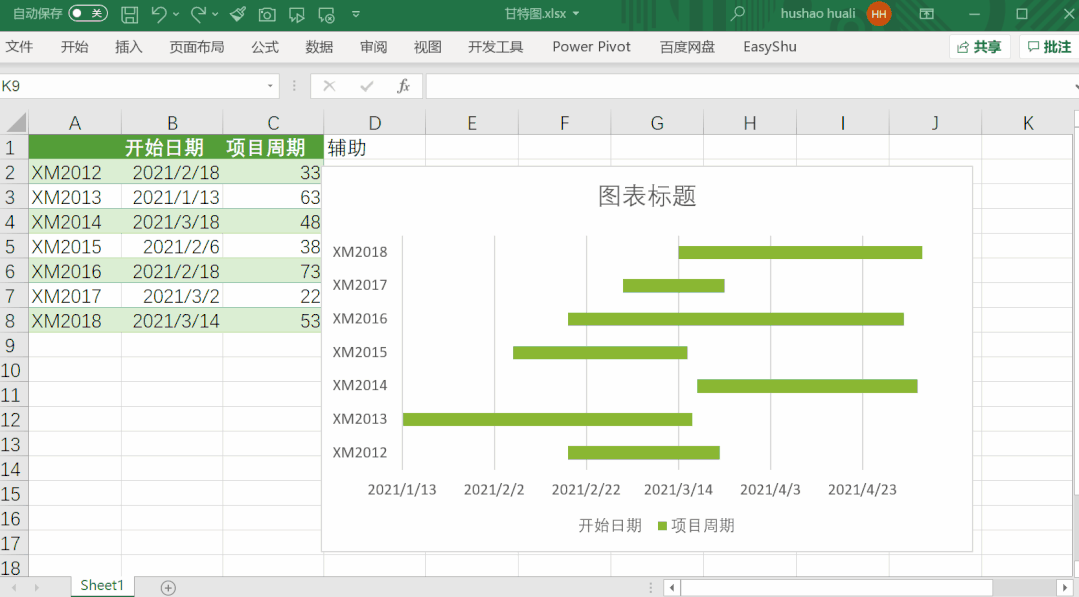Switch to the 页面布局 tab
Screen dimensions: 1079x597
tap(197, 47)
